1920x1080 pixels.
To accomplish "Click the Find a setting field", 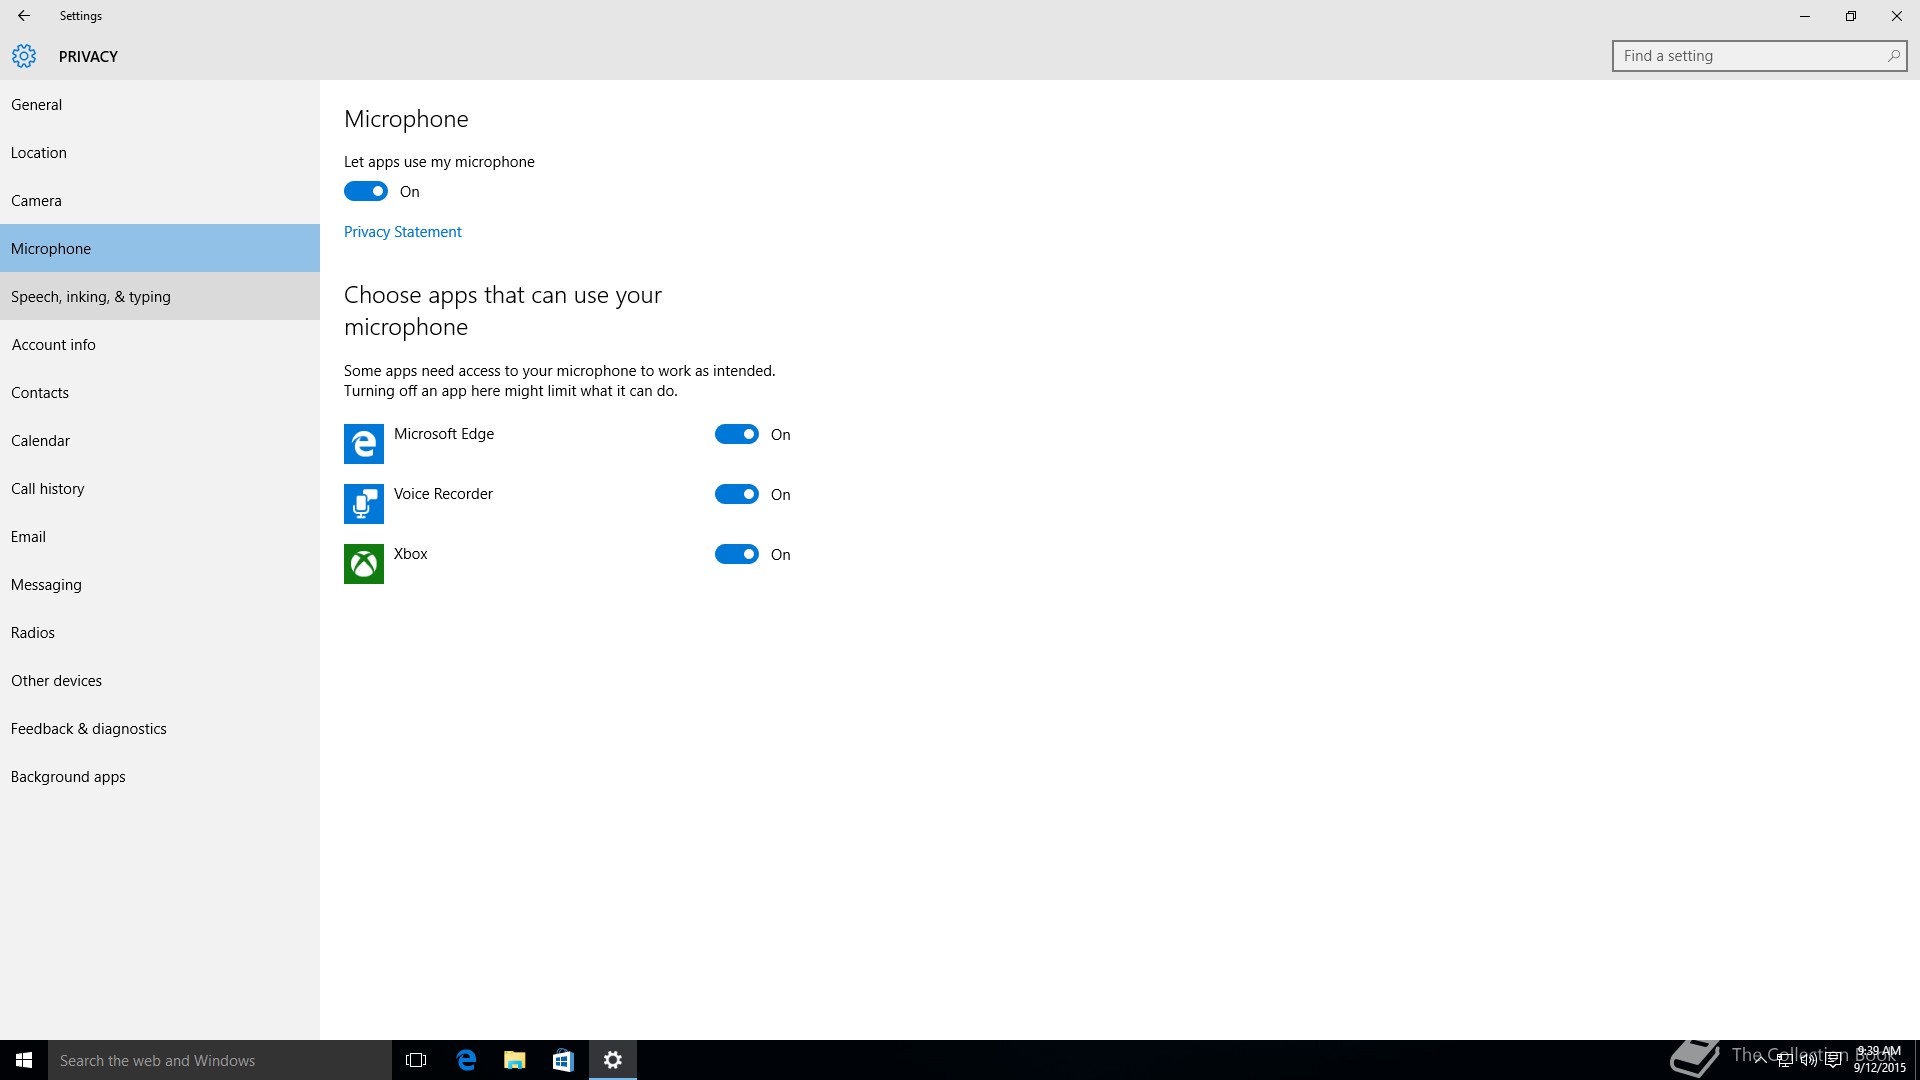I will pos(1759,56).
